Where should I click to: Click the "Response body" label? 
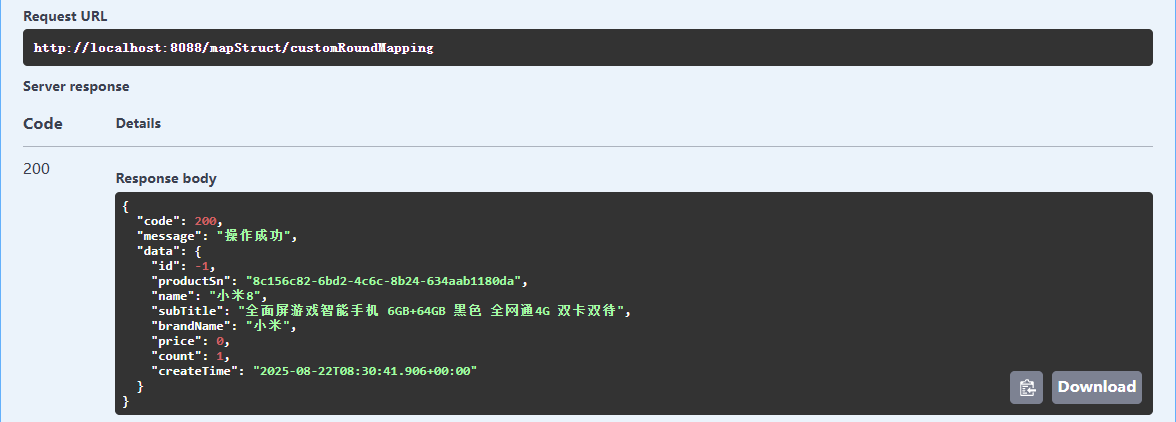(x=166, y=178)
